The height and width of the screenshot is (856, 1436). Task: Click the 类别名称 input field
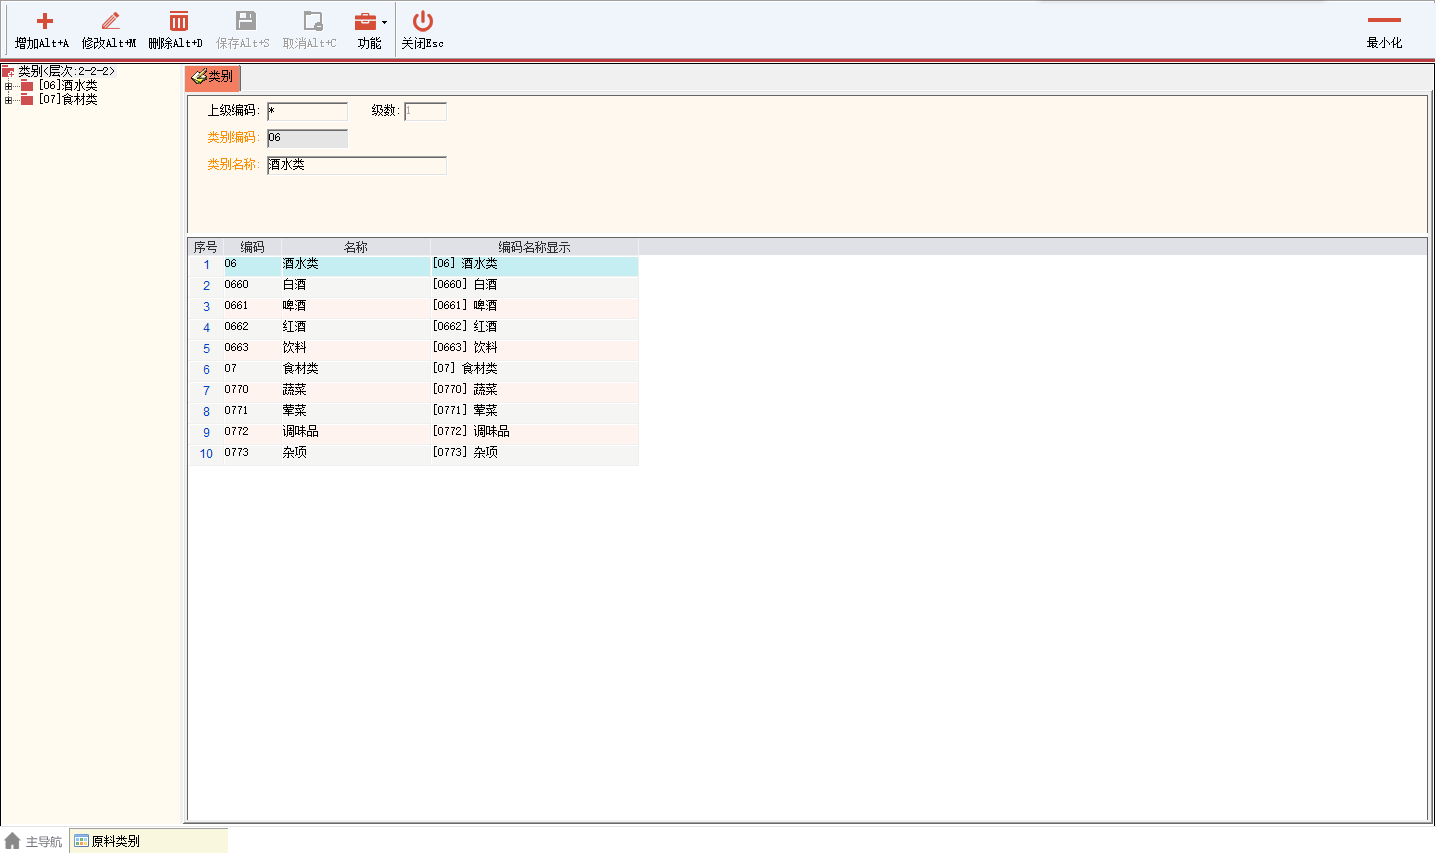pos(356,165)
